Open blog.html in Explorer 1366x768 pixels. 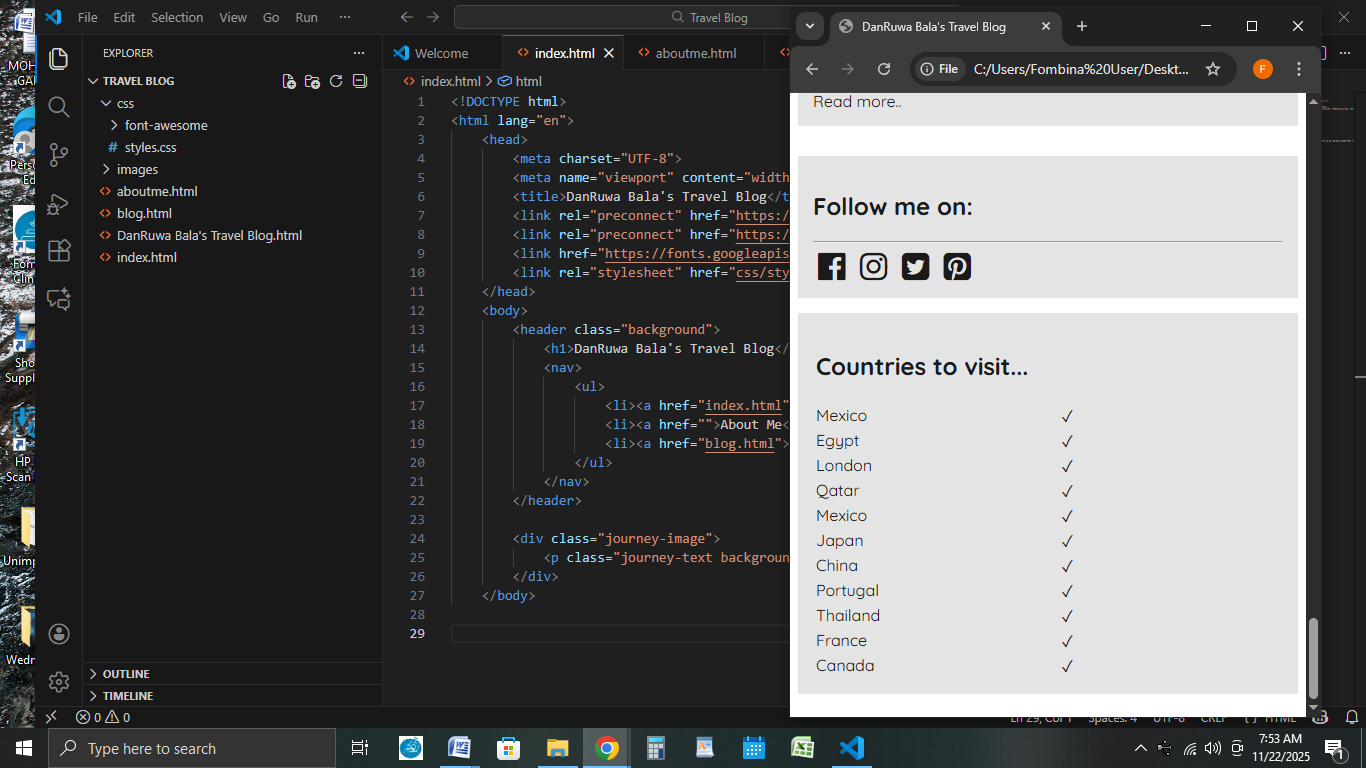coord(232,213)
